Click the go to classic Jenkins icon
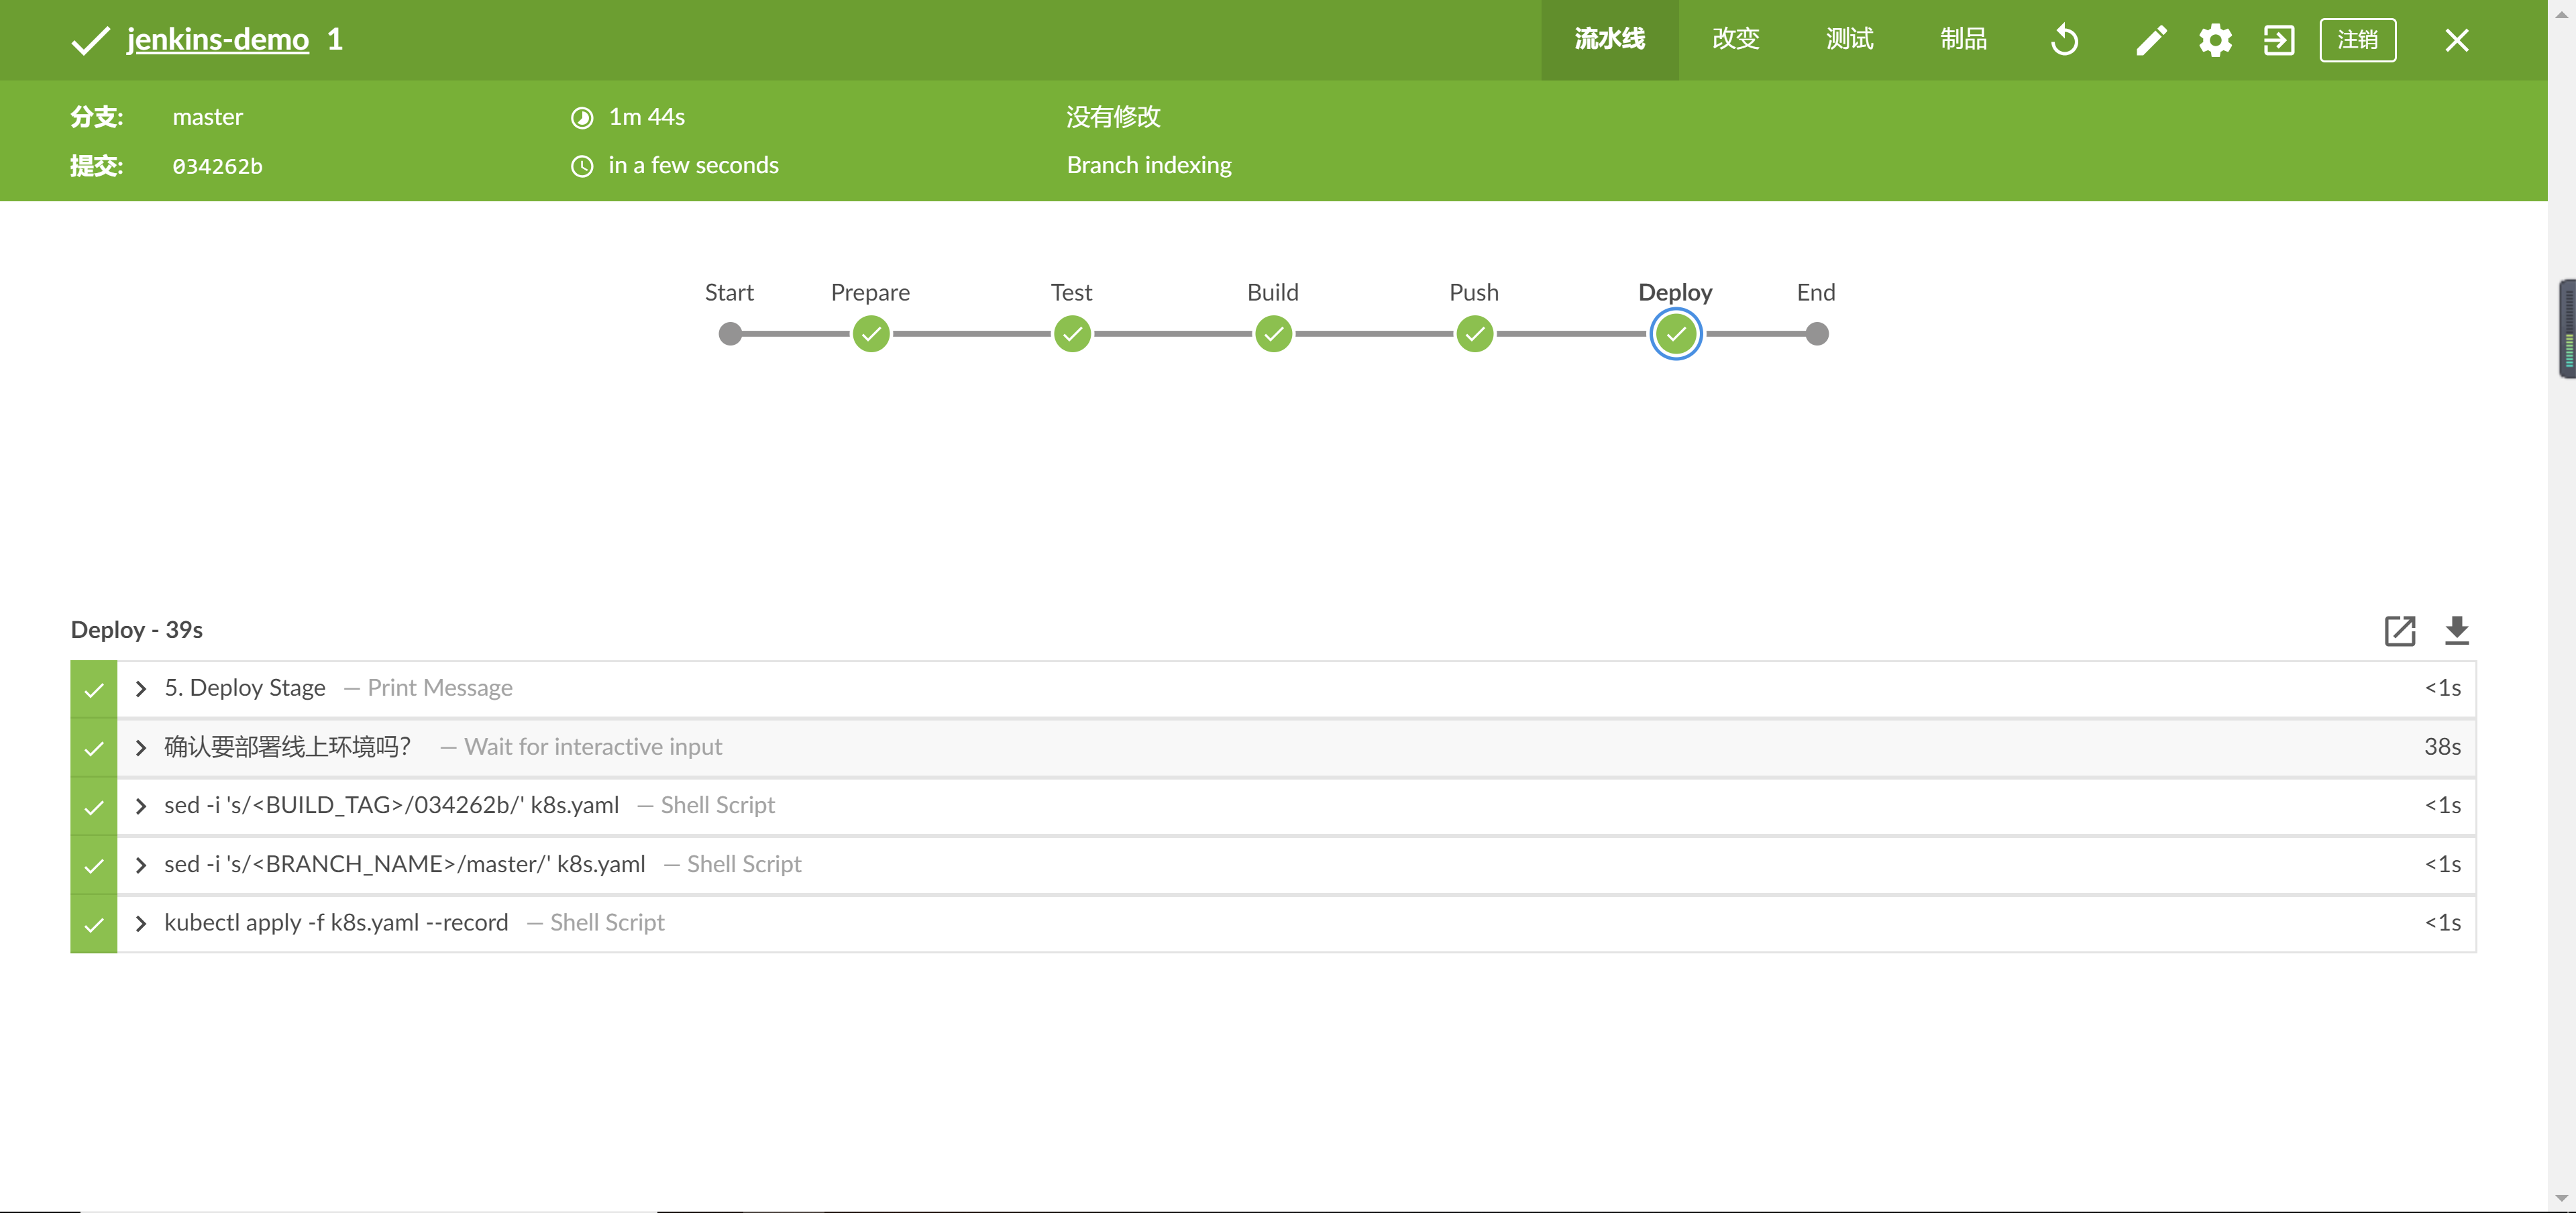This screenshot has height=1213, width=2576. point(2278,40)
